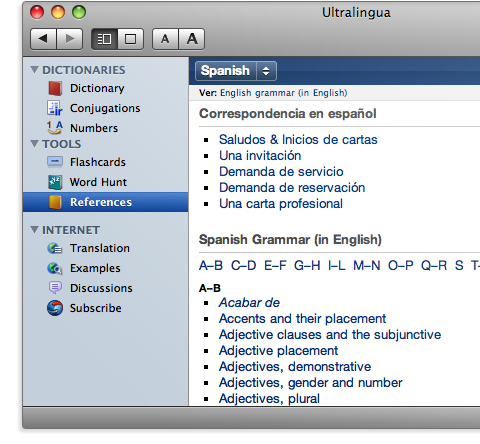Viewport: 480px width, 444px height.
Task: Click the Flashcards icon
Action: pyautogui.click(x=55, y=162)
